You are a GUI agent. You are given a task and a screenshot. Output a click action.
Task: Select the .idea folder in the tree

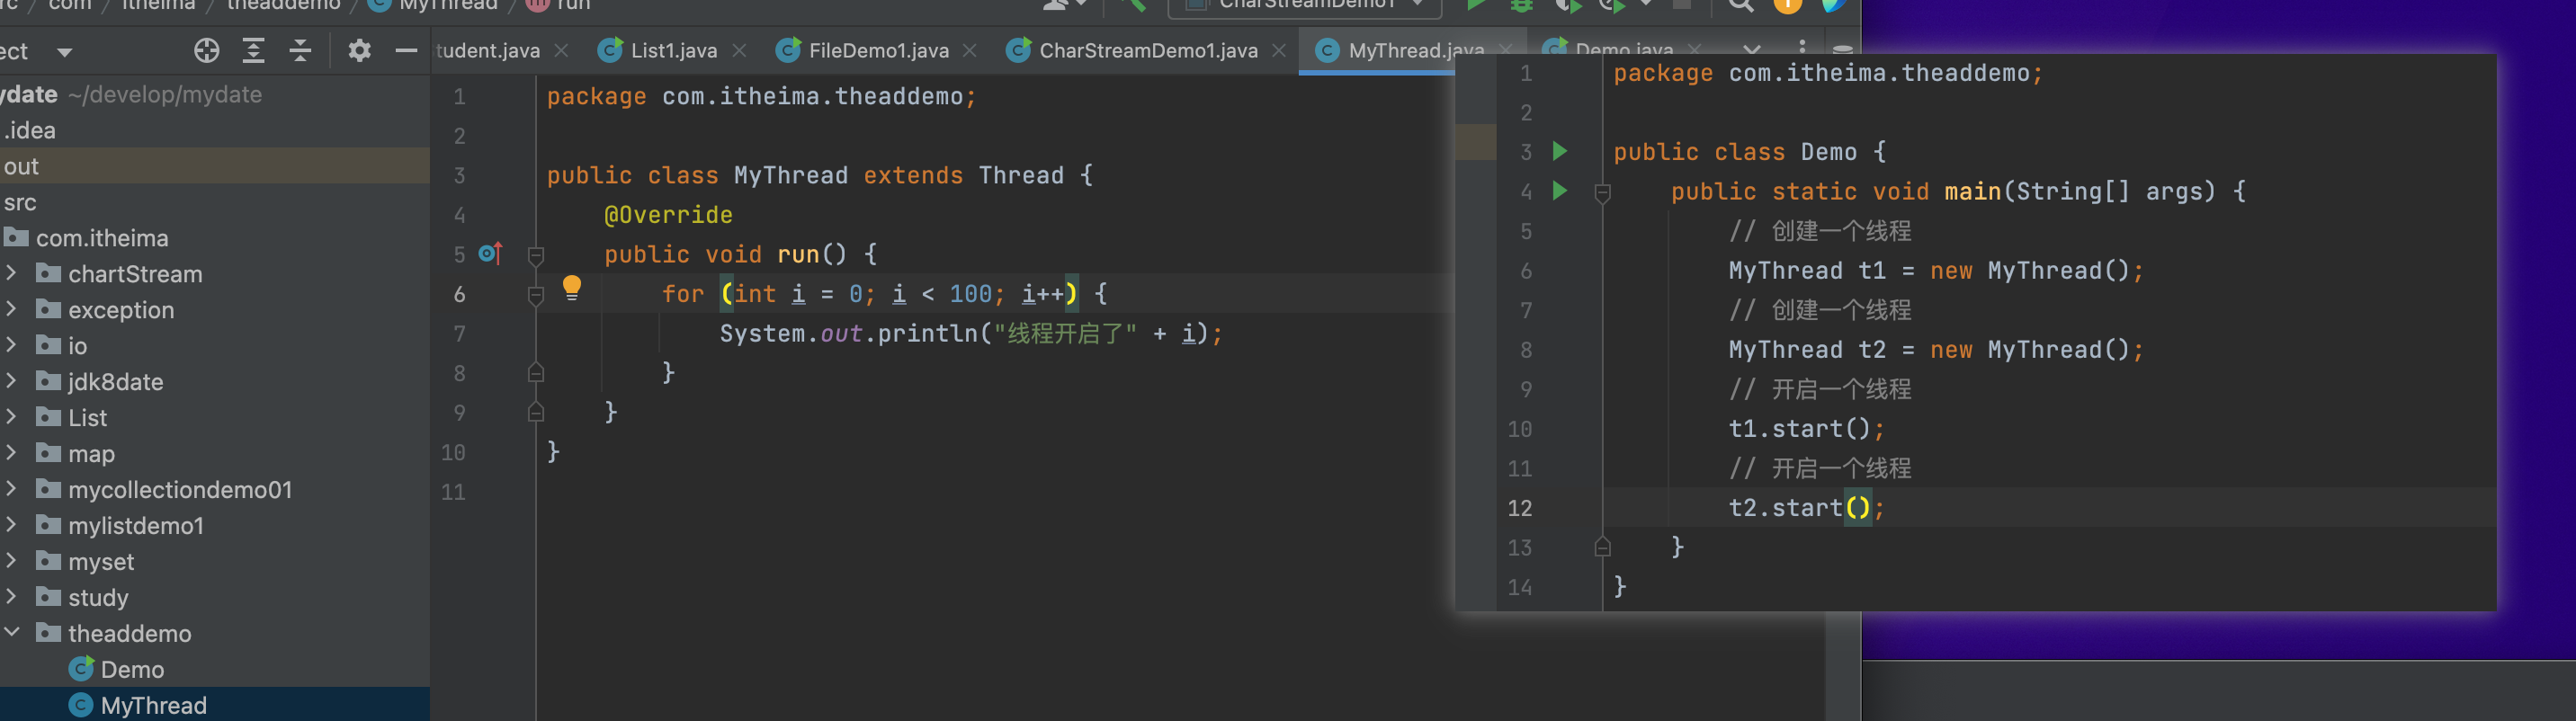[215, 130]
